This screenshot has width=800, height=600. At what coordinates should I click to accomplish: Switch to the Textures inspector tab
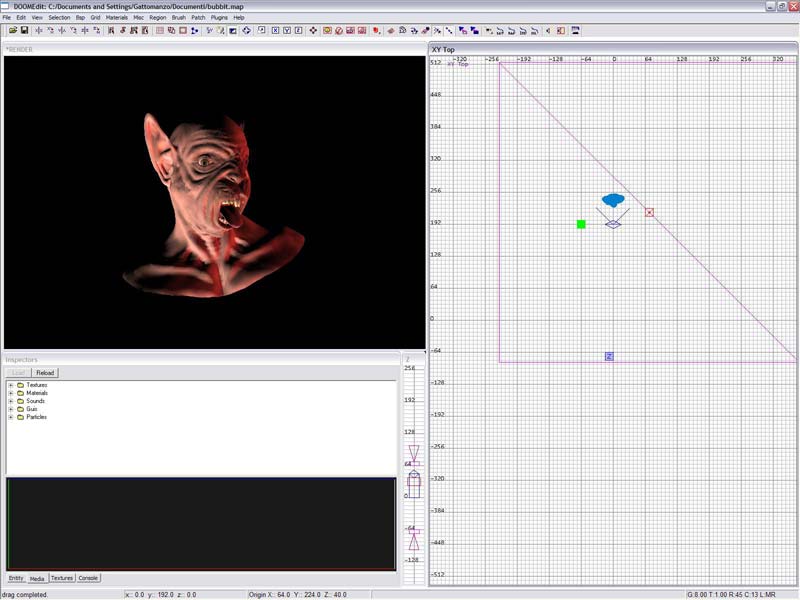pyautogui.click(x=62, y=578)
